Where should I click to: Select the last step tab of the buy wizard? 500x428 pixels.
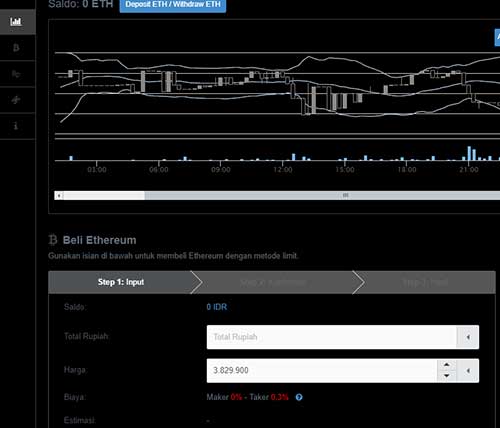425,282
